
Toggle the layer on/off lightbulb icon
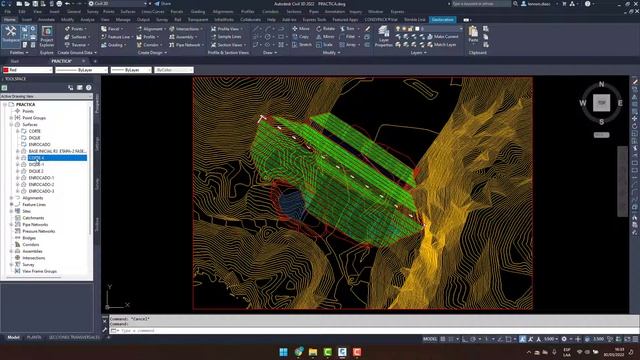[398, 29]
